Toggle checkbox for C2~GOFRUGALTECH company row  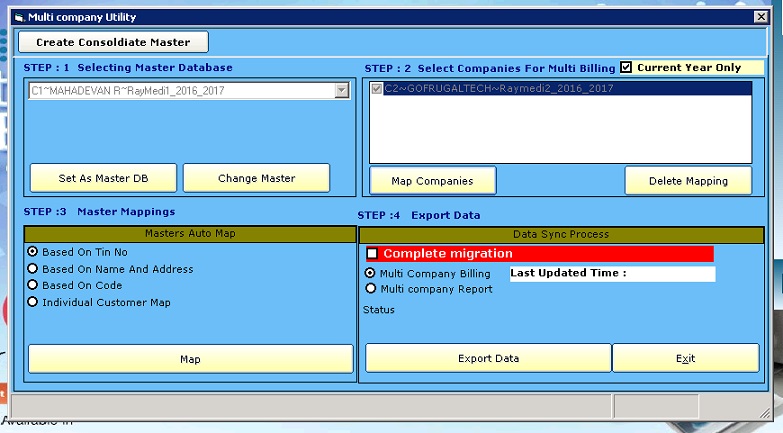click(x=377, y=88)
